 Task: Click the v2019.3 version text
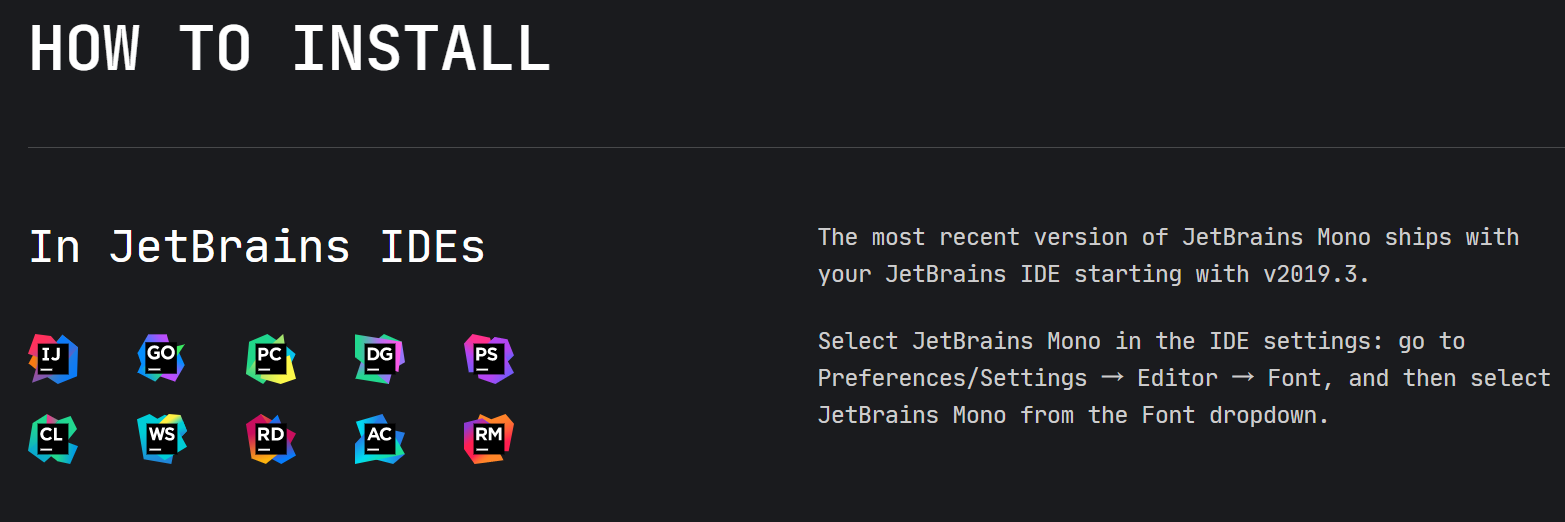[1316, 274]
